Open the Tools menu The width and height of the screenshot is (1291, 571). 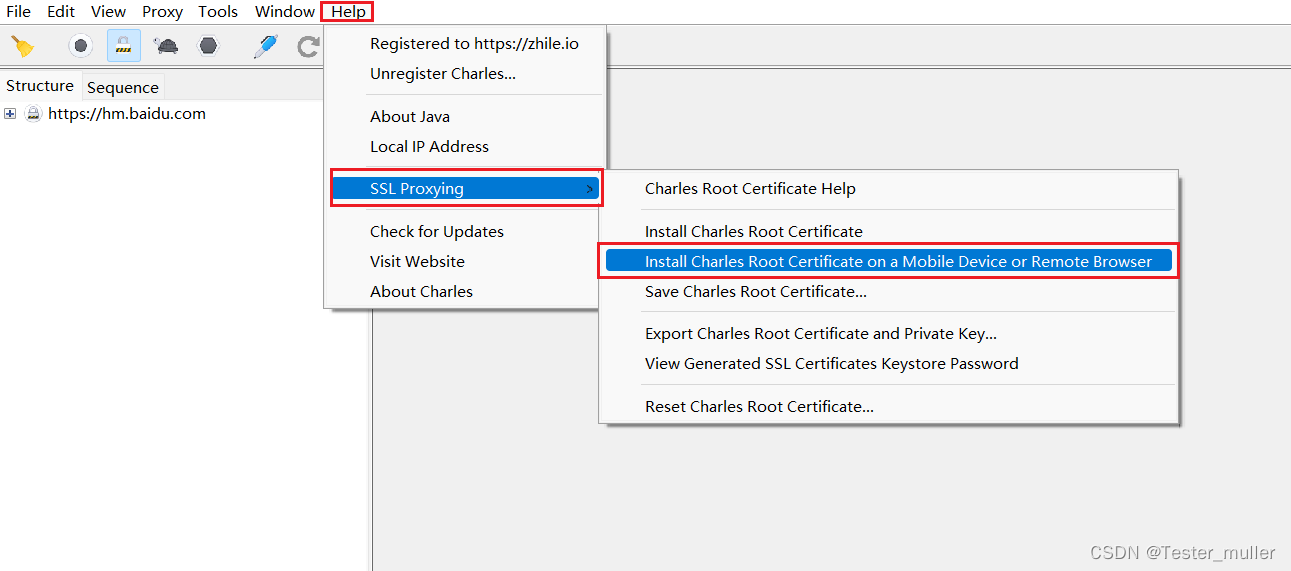(x=218, y=12)
